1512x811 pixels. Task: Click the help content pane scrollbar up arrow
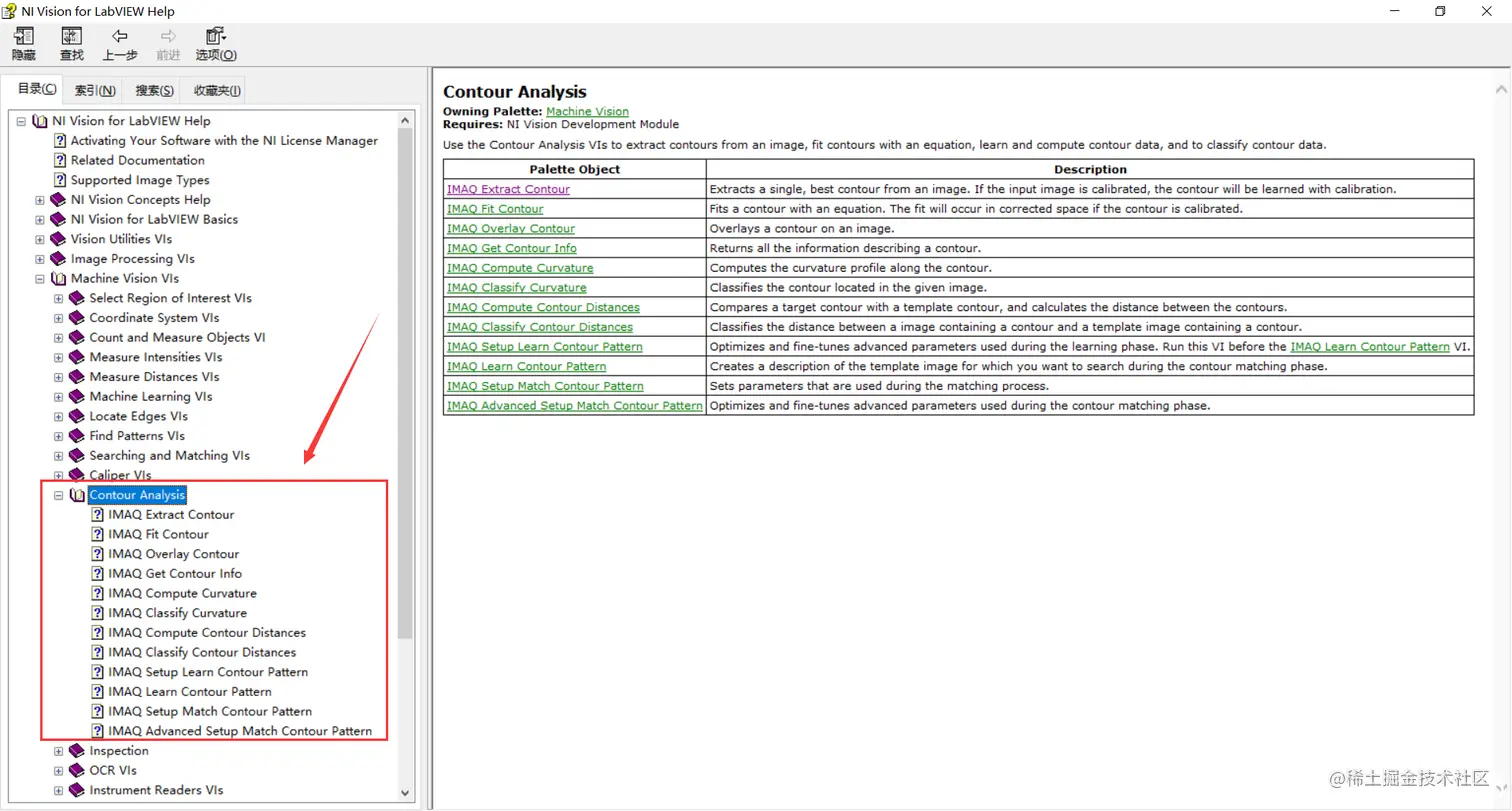coord(1502,90)
